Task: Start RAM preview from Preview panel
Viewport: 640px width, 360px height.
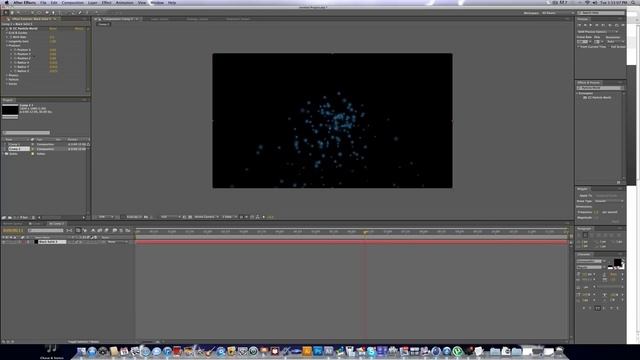Action: click(623, 25)
